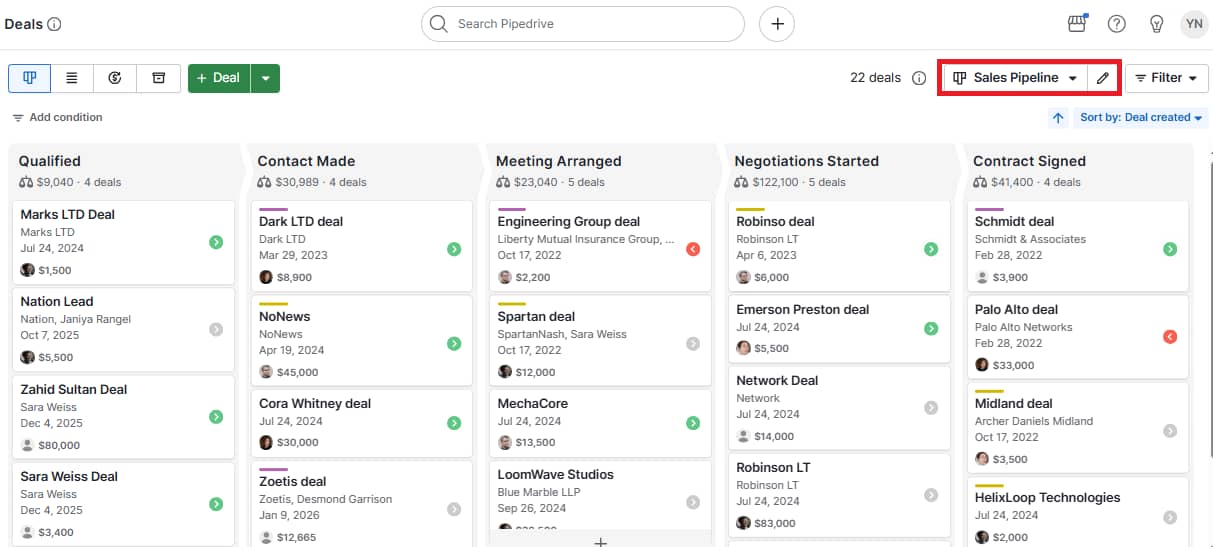Click the red overdue icon on Palo Alto deal
Viewport: 1213px width, 547px height.
point(1170,337)
